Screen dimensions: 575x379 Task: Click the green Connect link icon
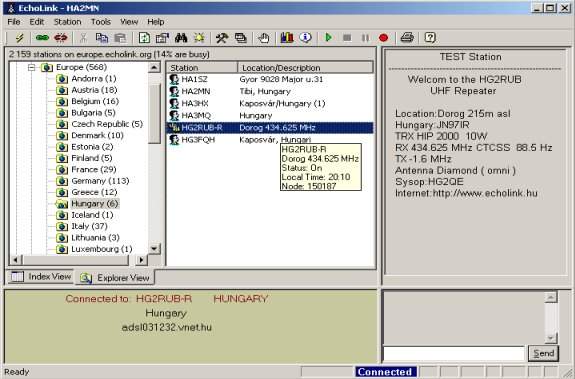pyautogui.click(x=42, y=37)
